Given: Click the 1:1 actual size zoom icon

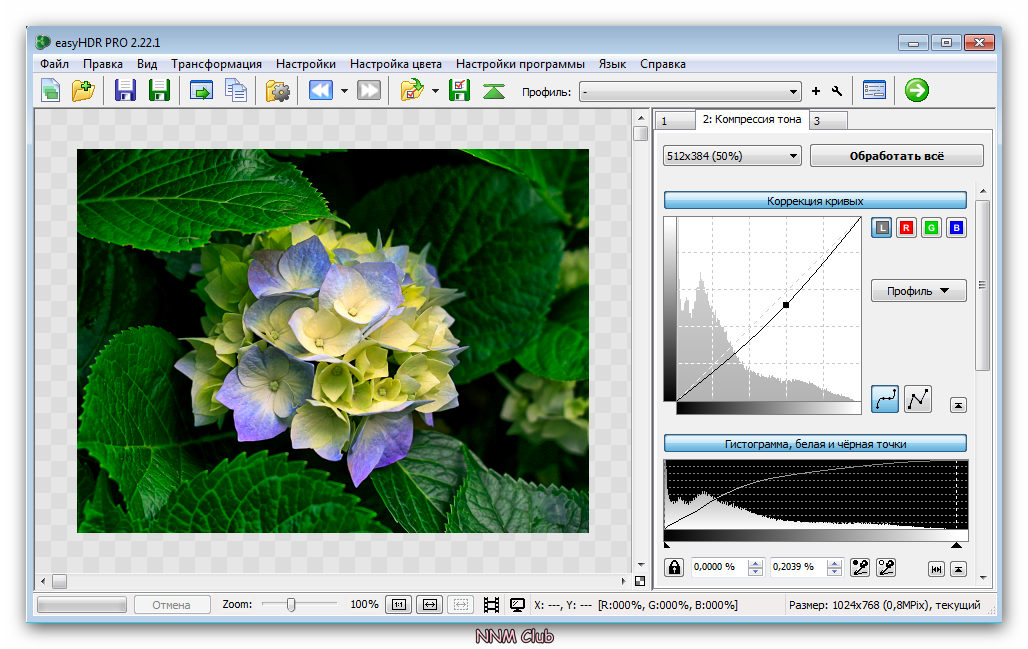Looking at the screenshot, I should [399, 605].
